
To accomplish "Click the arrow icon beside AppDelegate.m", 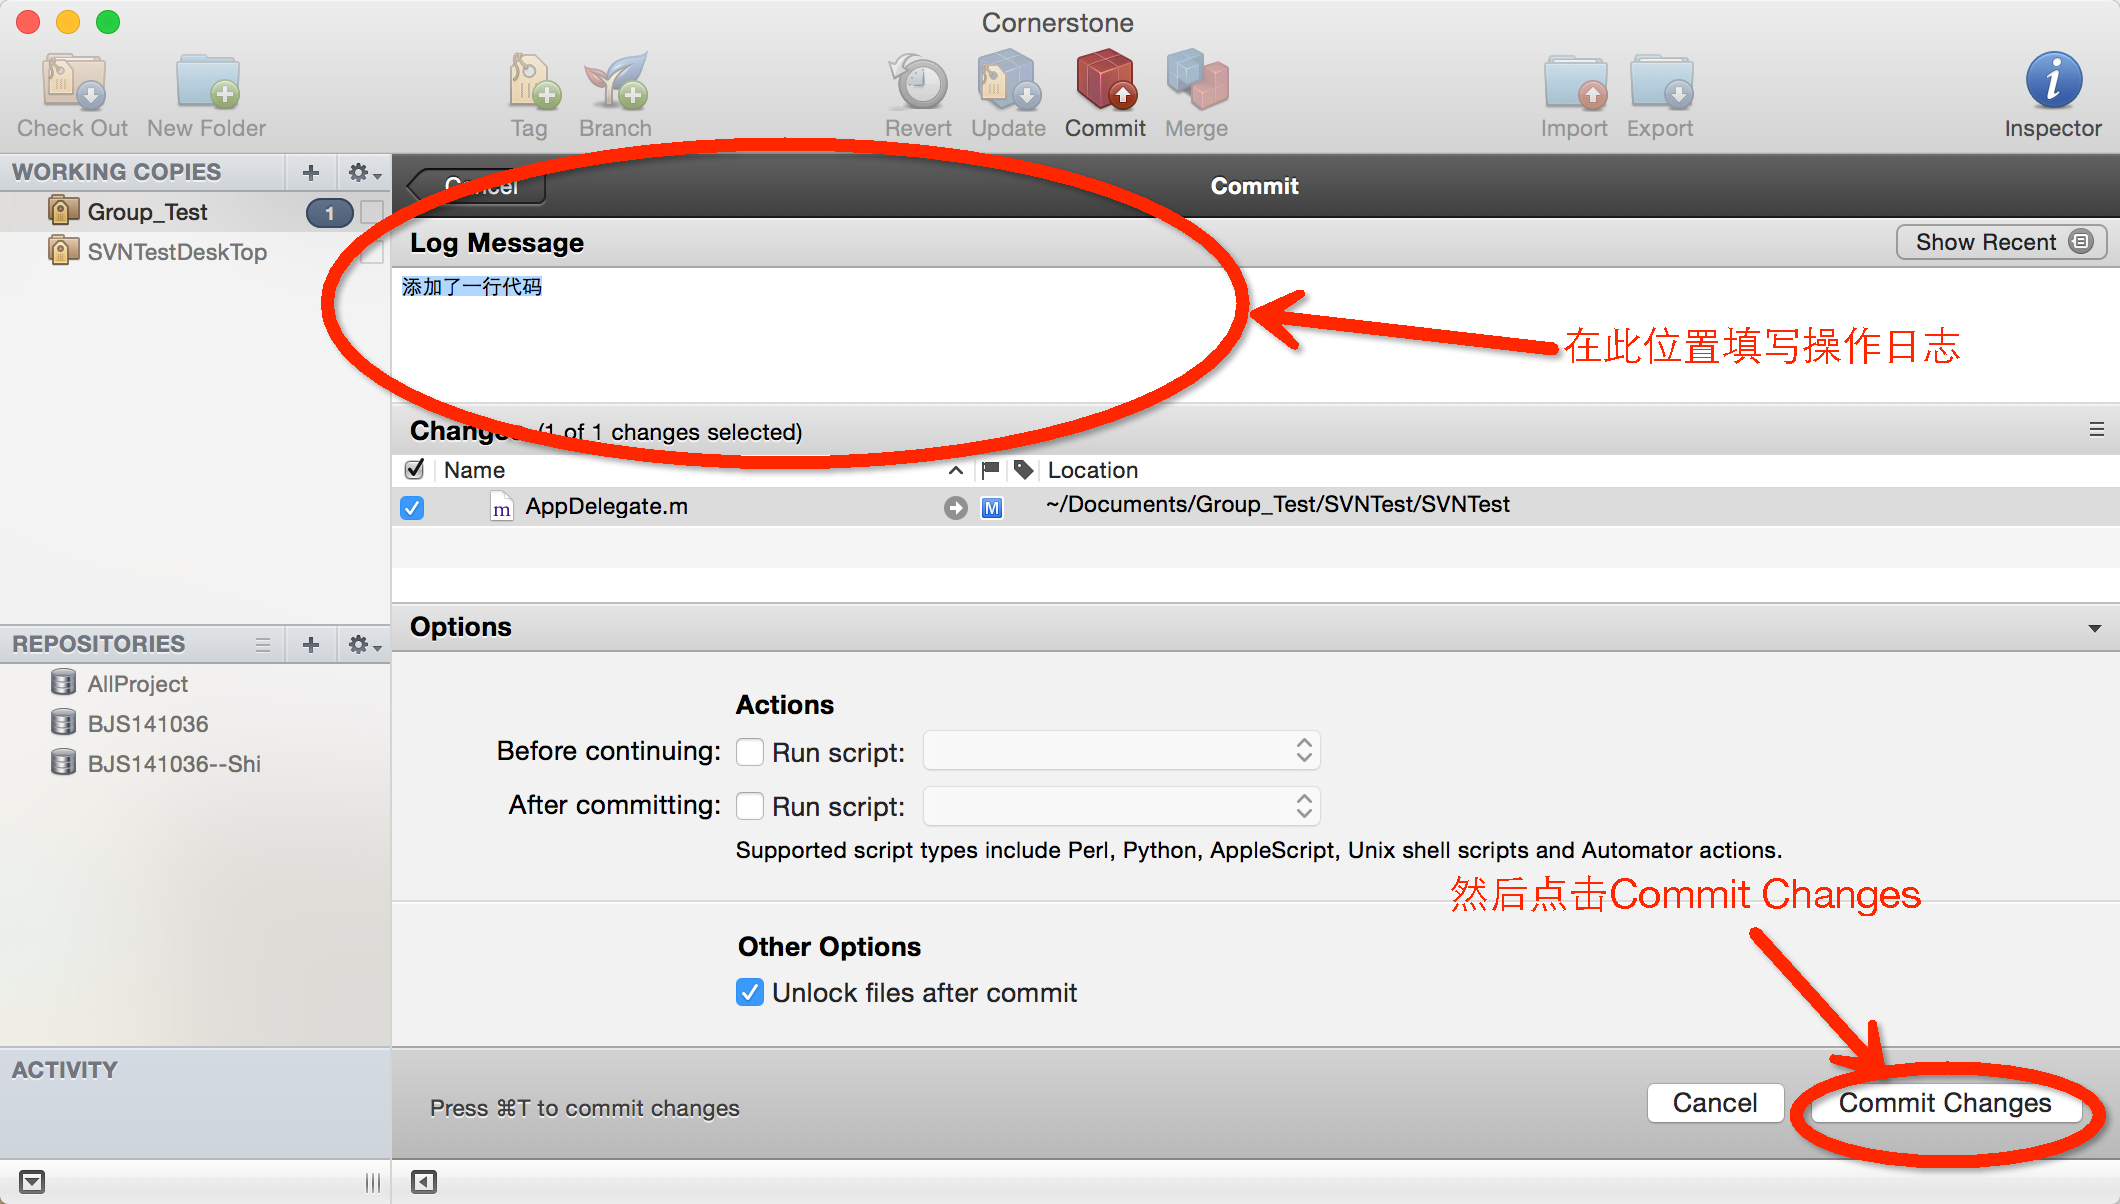I will pos(956,508).
